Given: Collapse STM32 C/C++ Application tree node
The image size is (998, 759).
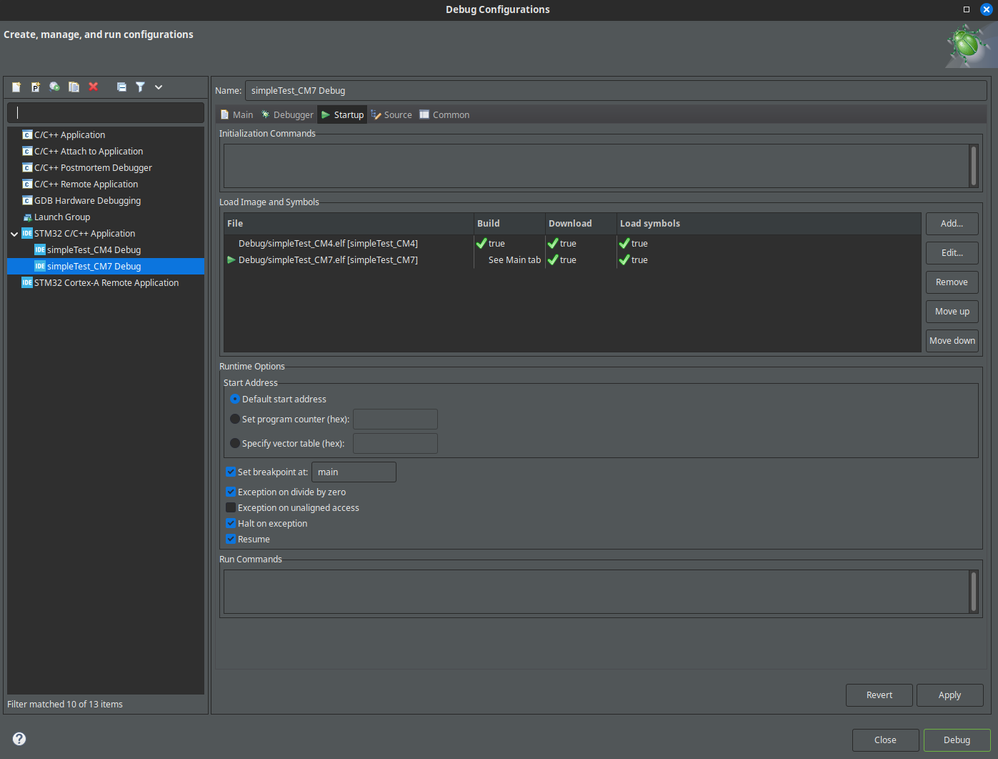Looking at the screenshot, I should click(x=14, y=234).
